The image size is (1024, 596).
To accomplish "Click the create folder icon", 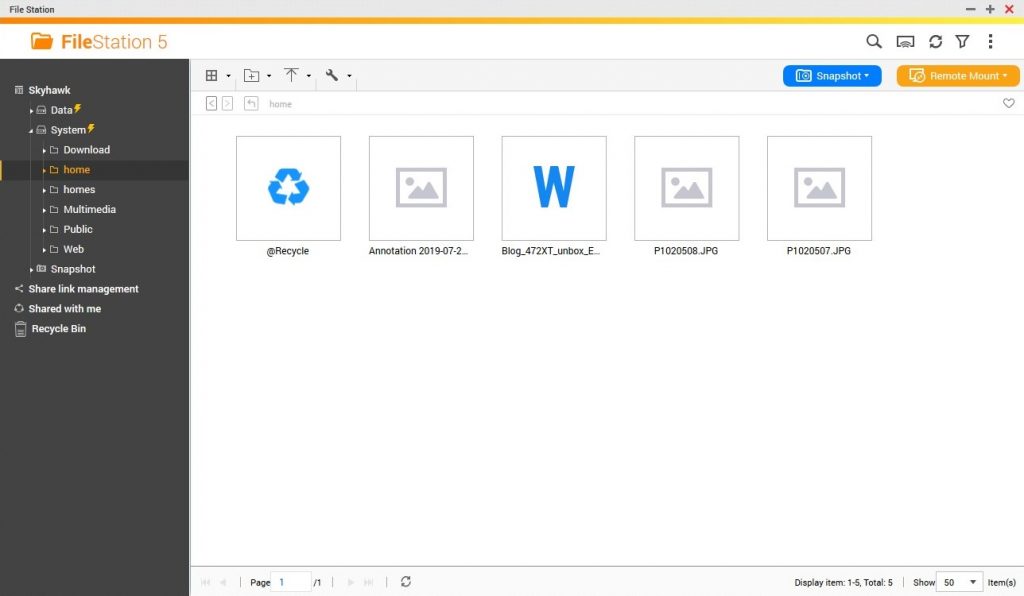I will [x=251, y=76].
